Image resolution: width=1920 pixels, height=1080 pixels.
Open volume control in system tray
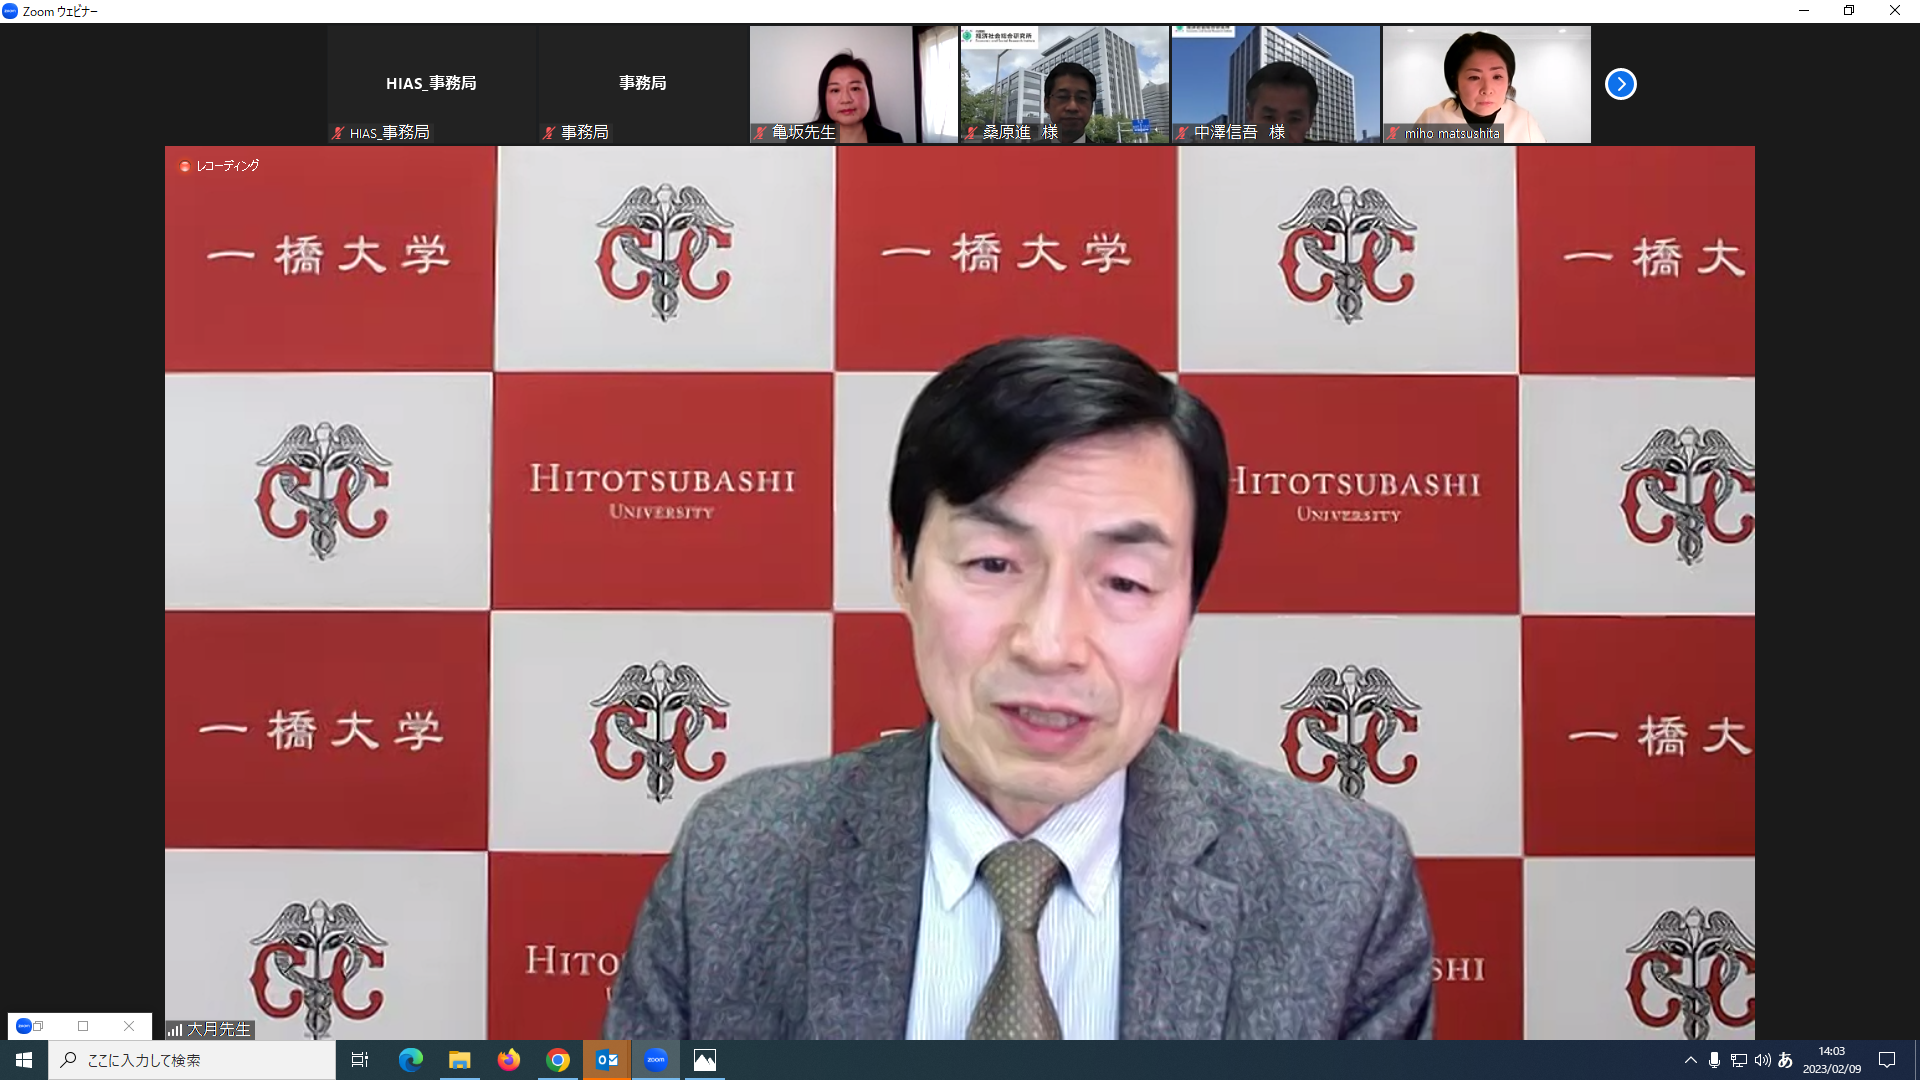(1762, 1060)
